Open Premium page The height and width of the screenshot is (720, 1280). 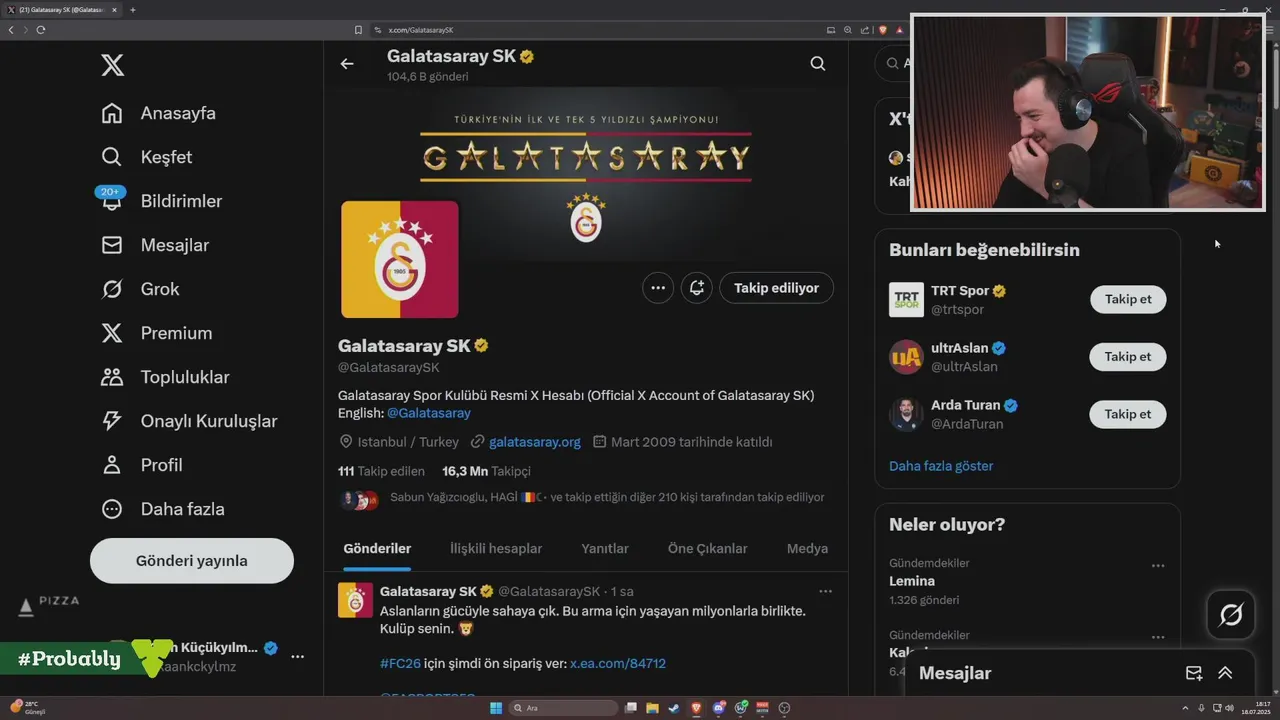pyautogui.click(x=156, y=333)
